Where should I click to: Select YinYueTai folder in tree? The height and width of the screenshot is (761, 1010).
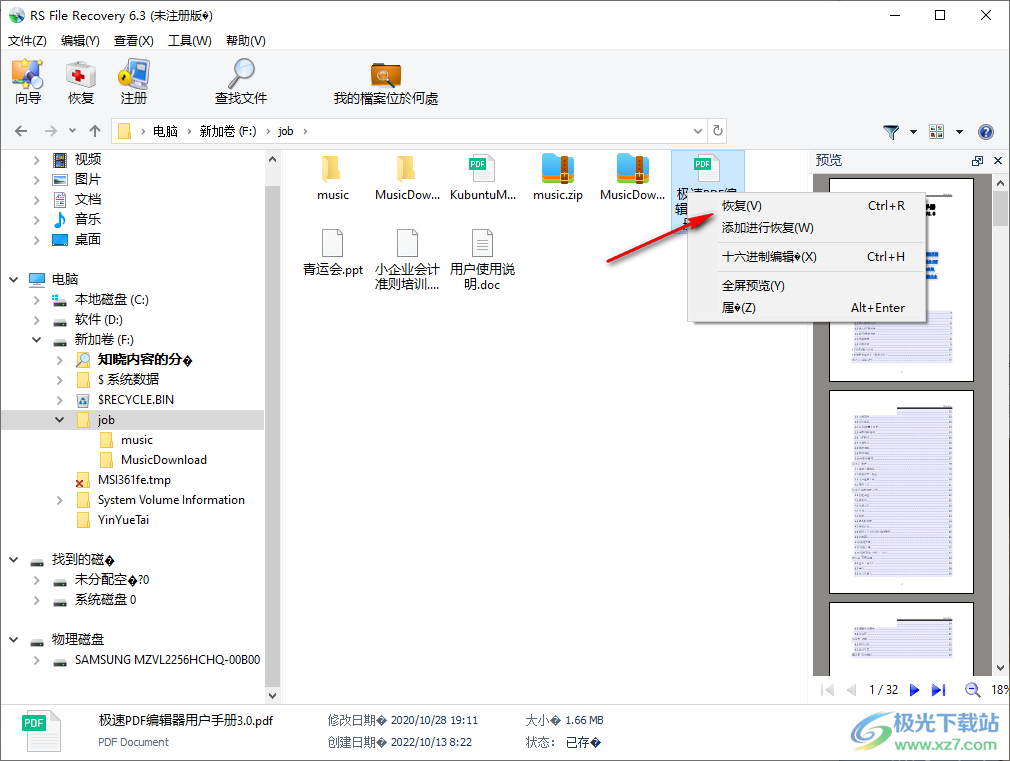[123, 520]
